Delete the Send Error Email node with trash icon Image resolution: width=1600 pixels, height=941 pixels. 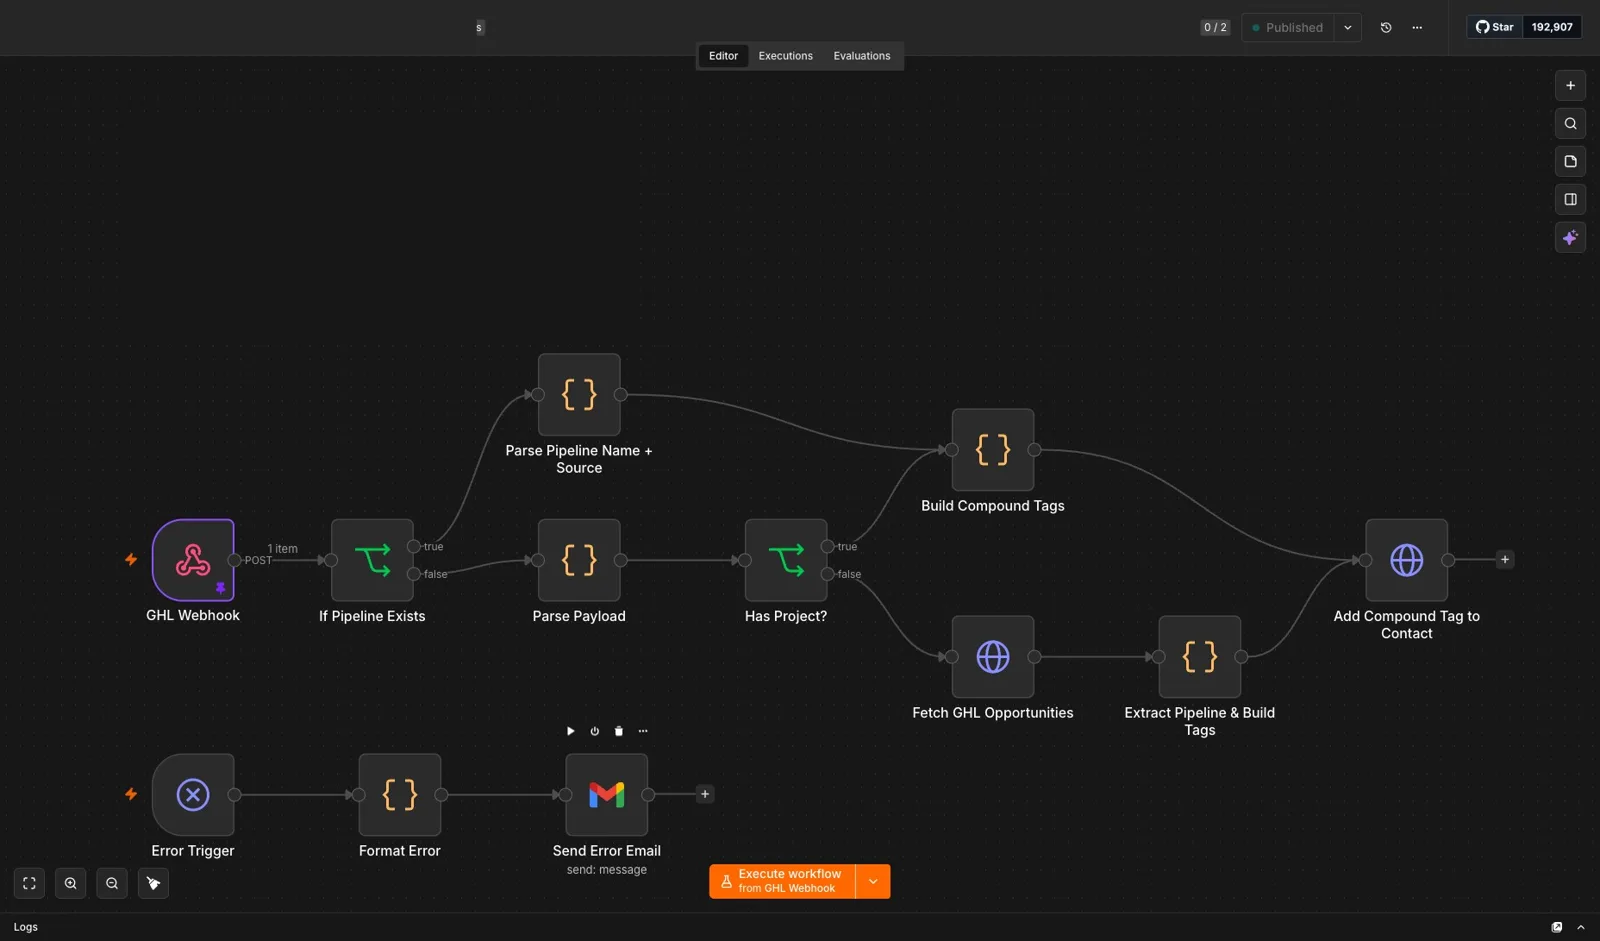point(619,731)
